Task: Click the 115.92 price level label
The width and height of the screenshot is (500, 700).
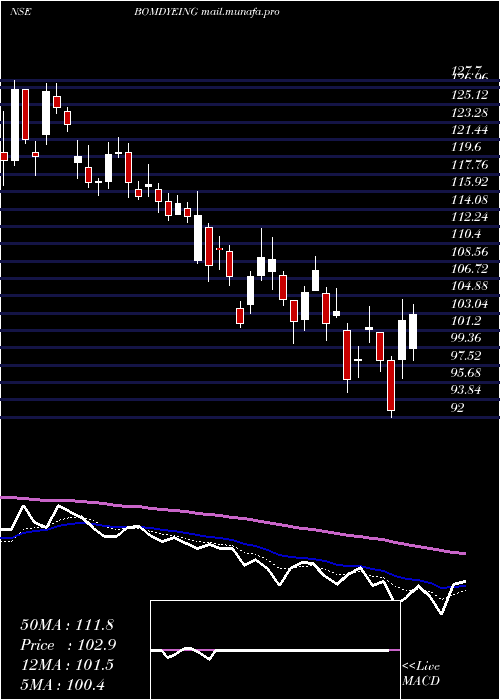Action: [x=469, y=182]
